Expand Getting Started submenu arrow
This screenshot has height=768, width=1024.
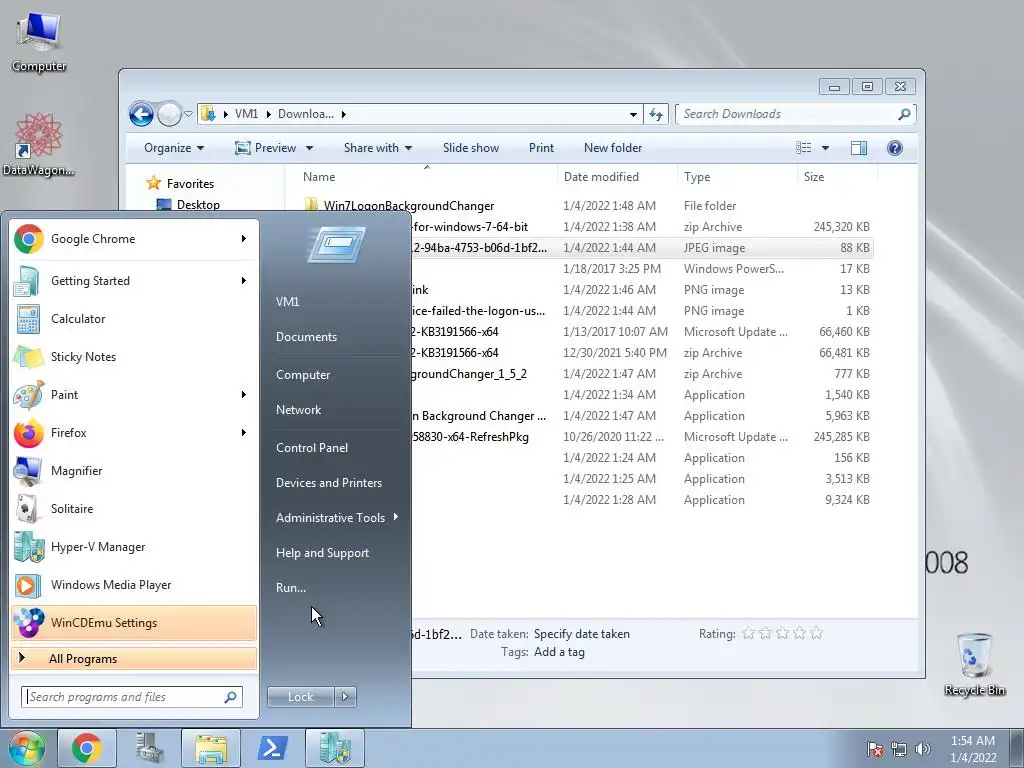[244, 280]
